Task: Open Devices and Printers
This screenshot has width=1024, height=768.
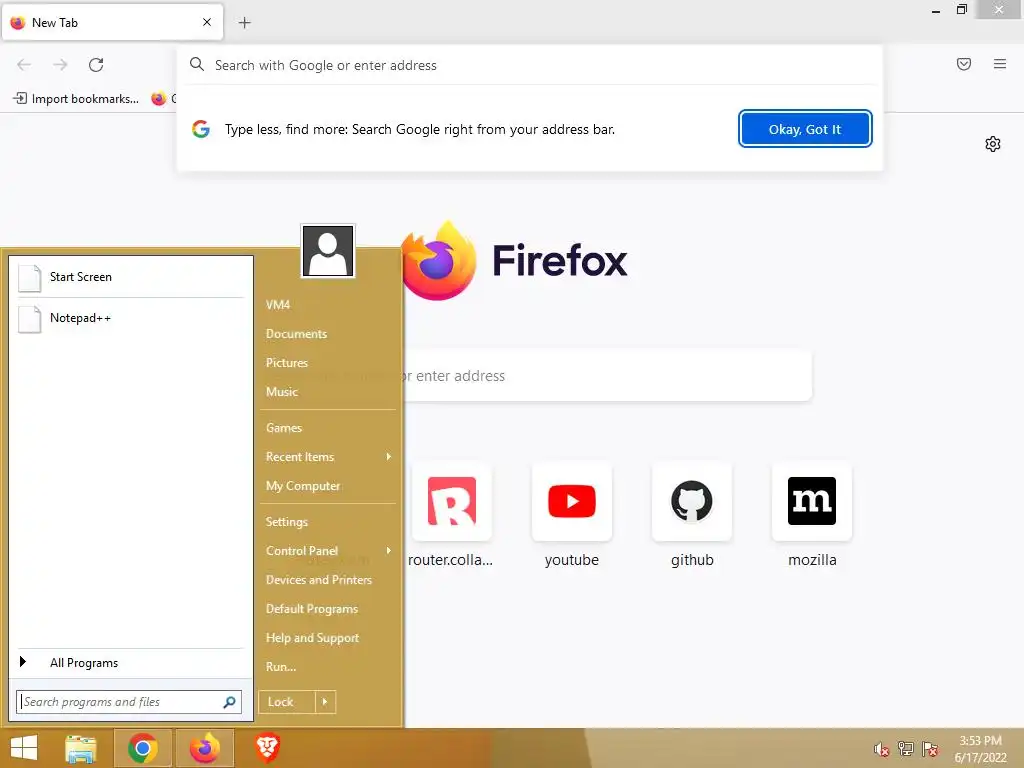Action: click(319, 580)
